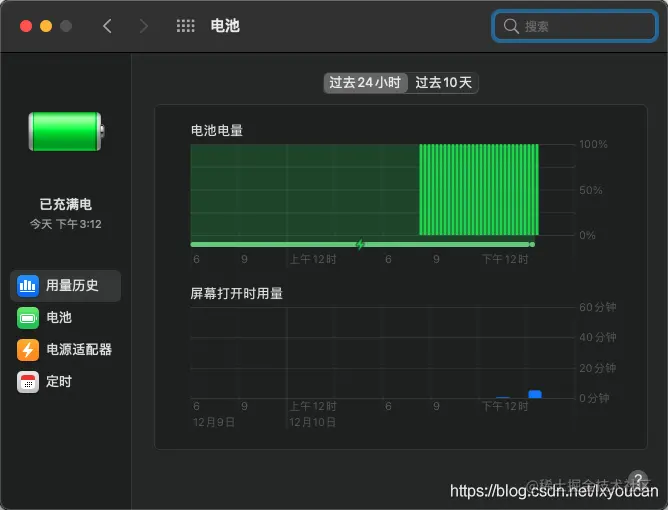The height and width of the screenshot is (510, 668).
Task: Click the 电池电量 chart heading
Action: point(217,130)
